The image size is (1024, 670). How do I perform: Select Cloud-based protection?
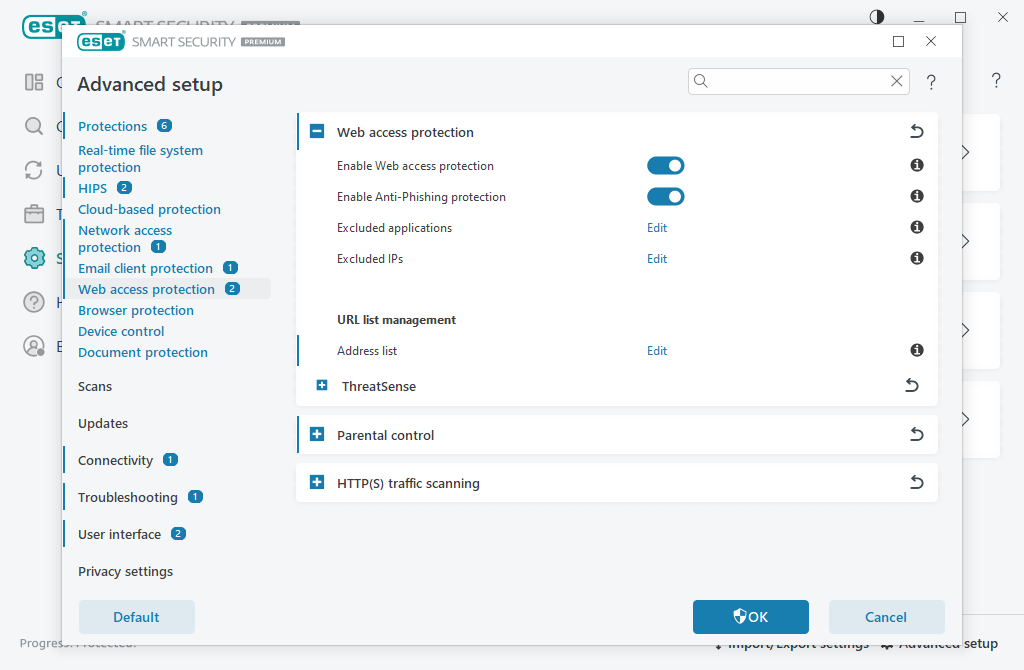(x=150, y=209)
